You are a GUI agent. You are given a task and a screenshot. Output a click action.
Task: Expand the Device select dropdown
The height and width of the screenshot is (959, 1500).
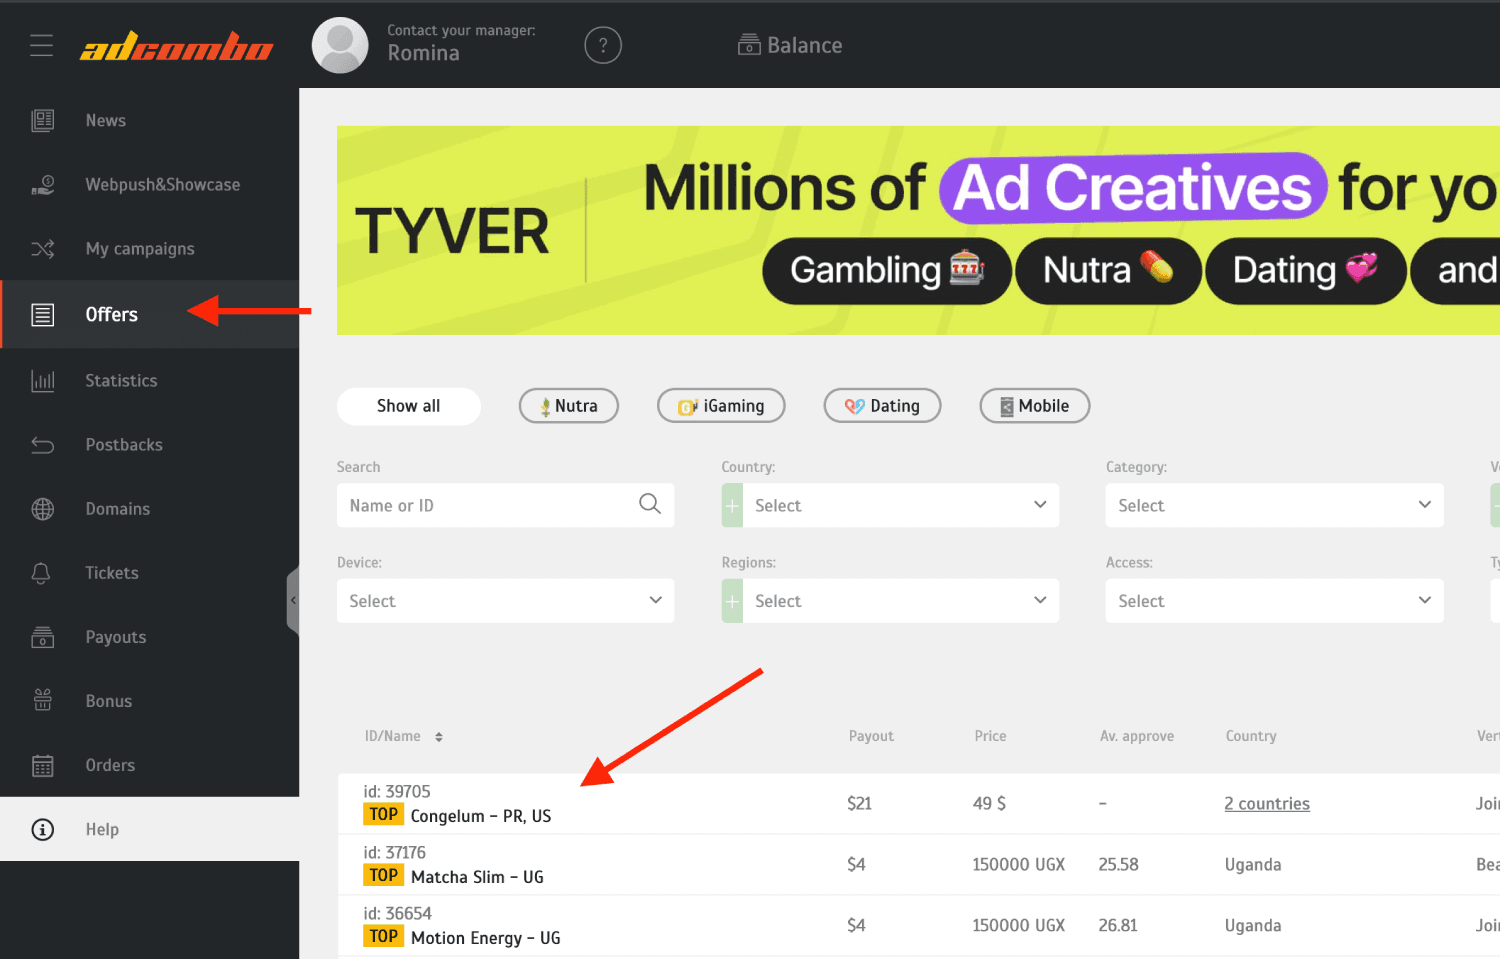[505, 601]
